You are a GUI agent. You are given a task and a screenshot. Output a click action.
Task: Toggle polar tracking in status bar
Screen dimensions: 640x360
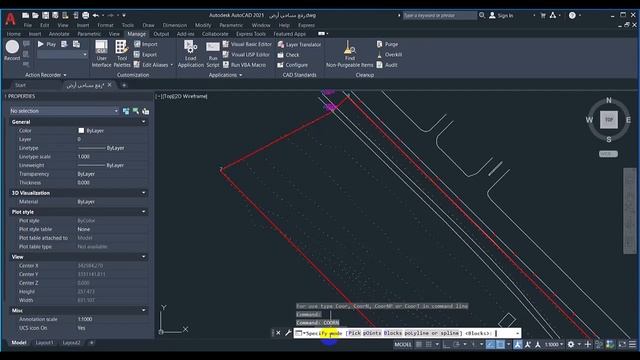(456, 344)
